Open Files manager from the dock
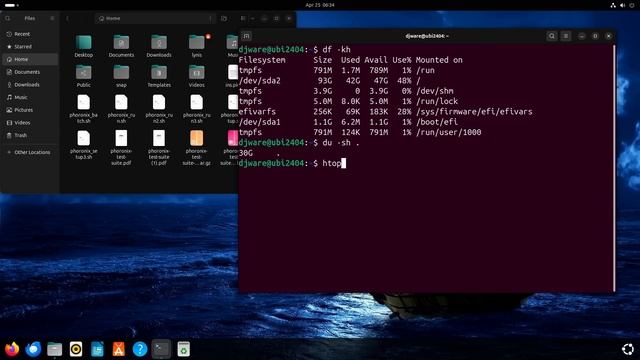Screen dimensions: 640x360 pos(55,349)
